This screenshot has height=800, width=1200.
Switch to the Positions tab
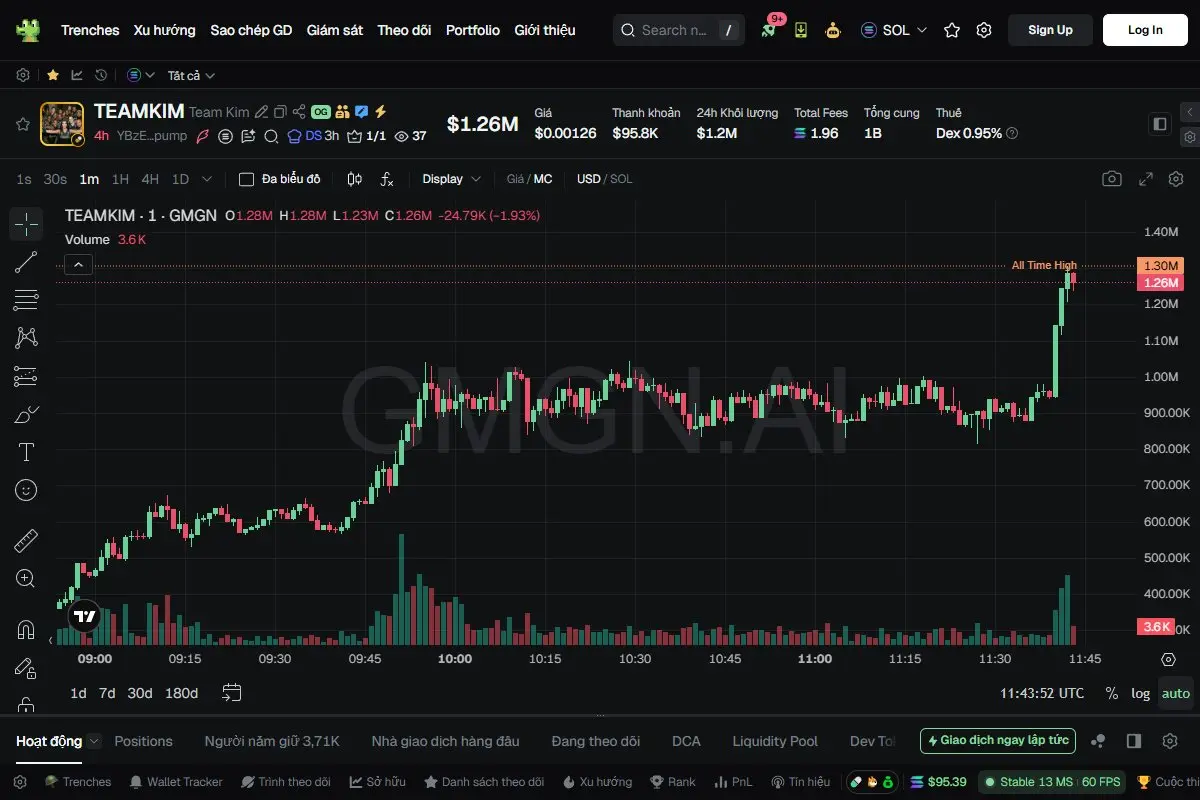pos(143,741)
